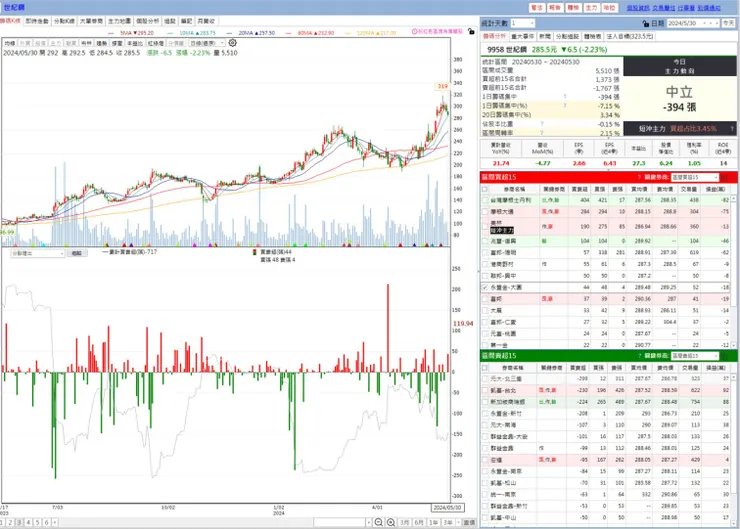
Task: Open help icon beside 區間周轉率
Action: coord(542,133)
